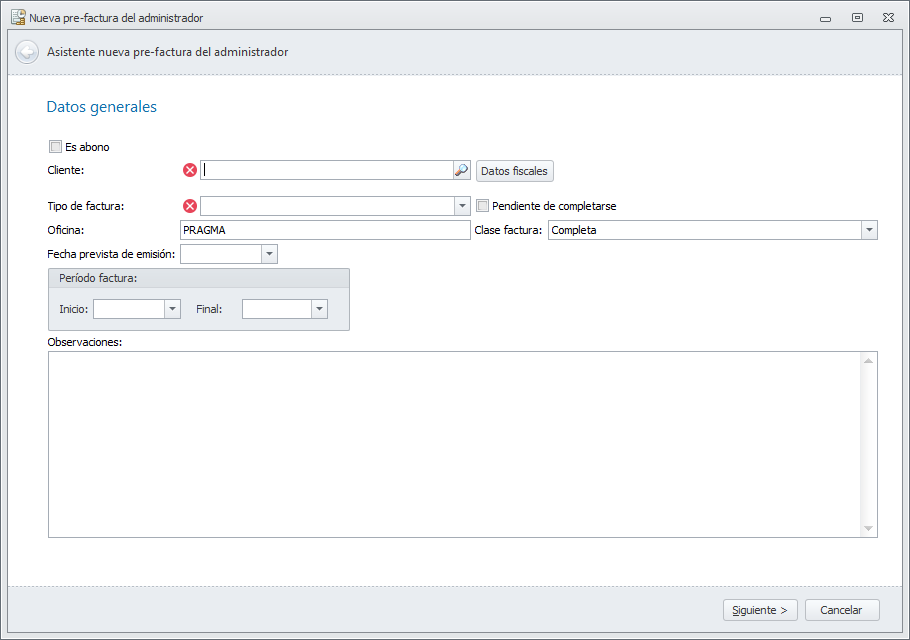
Task: Minimize the pre-factura window
Action: tap(825, 19)
